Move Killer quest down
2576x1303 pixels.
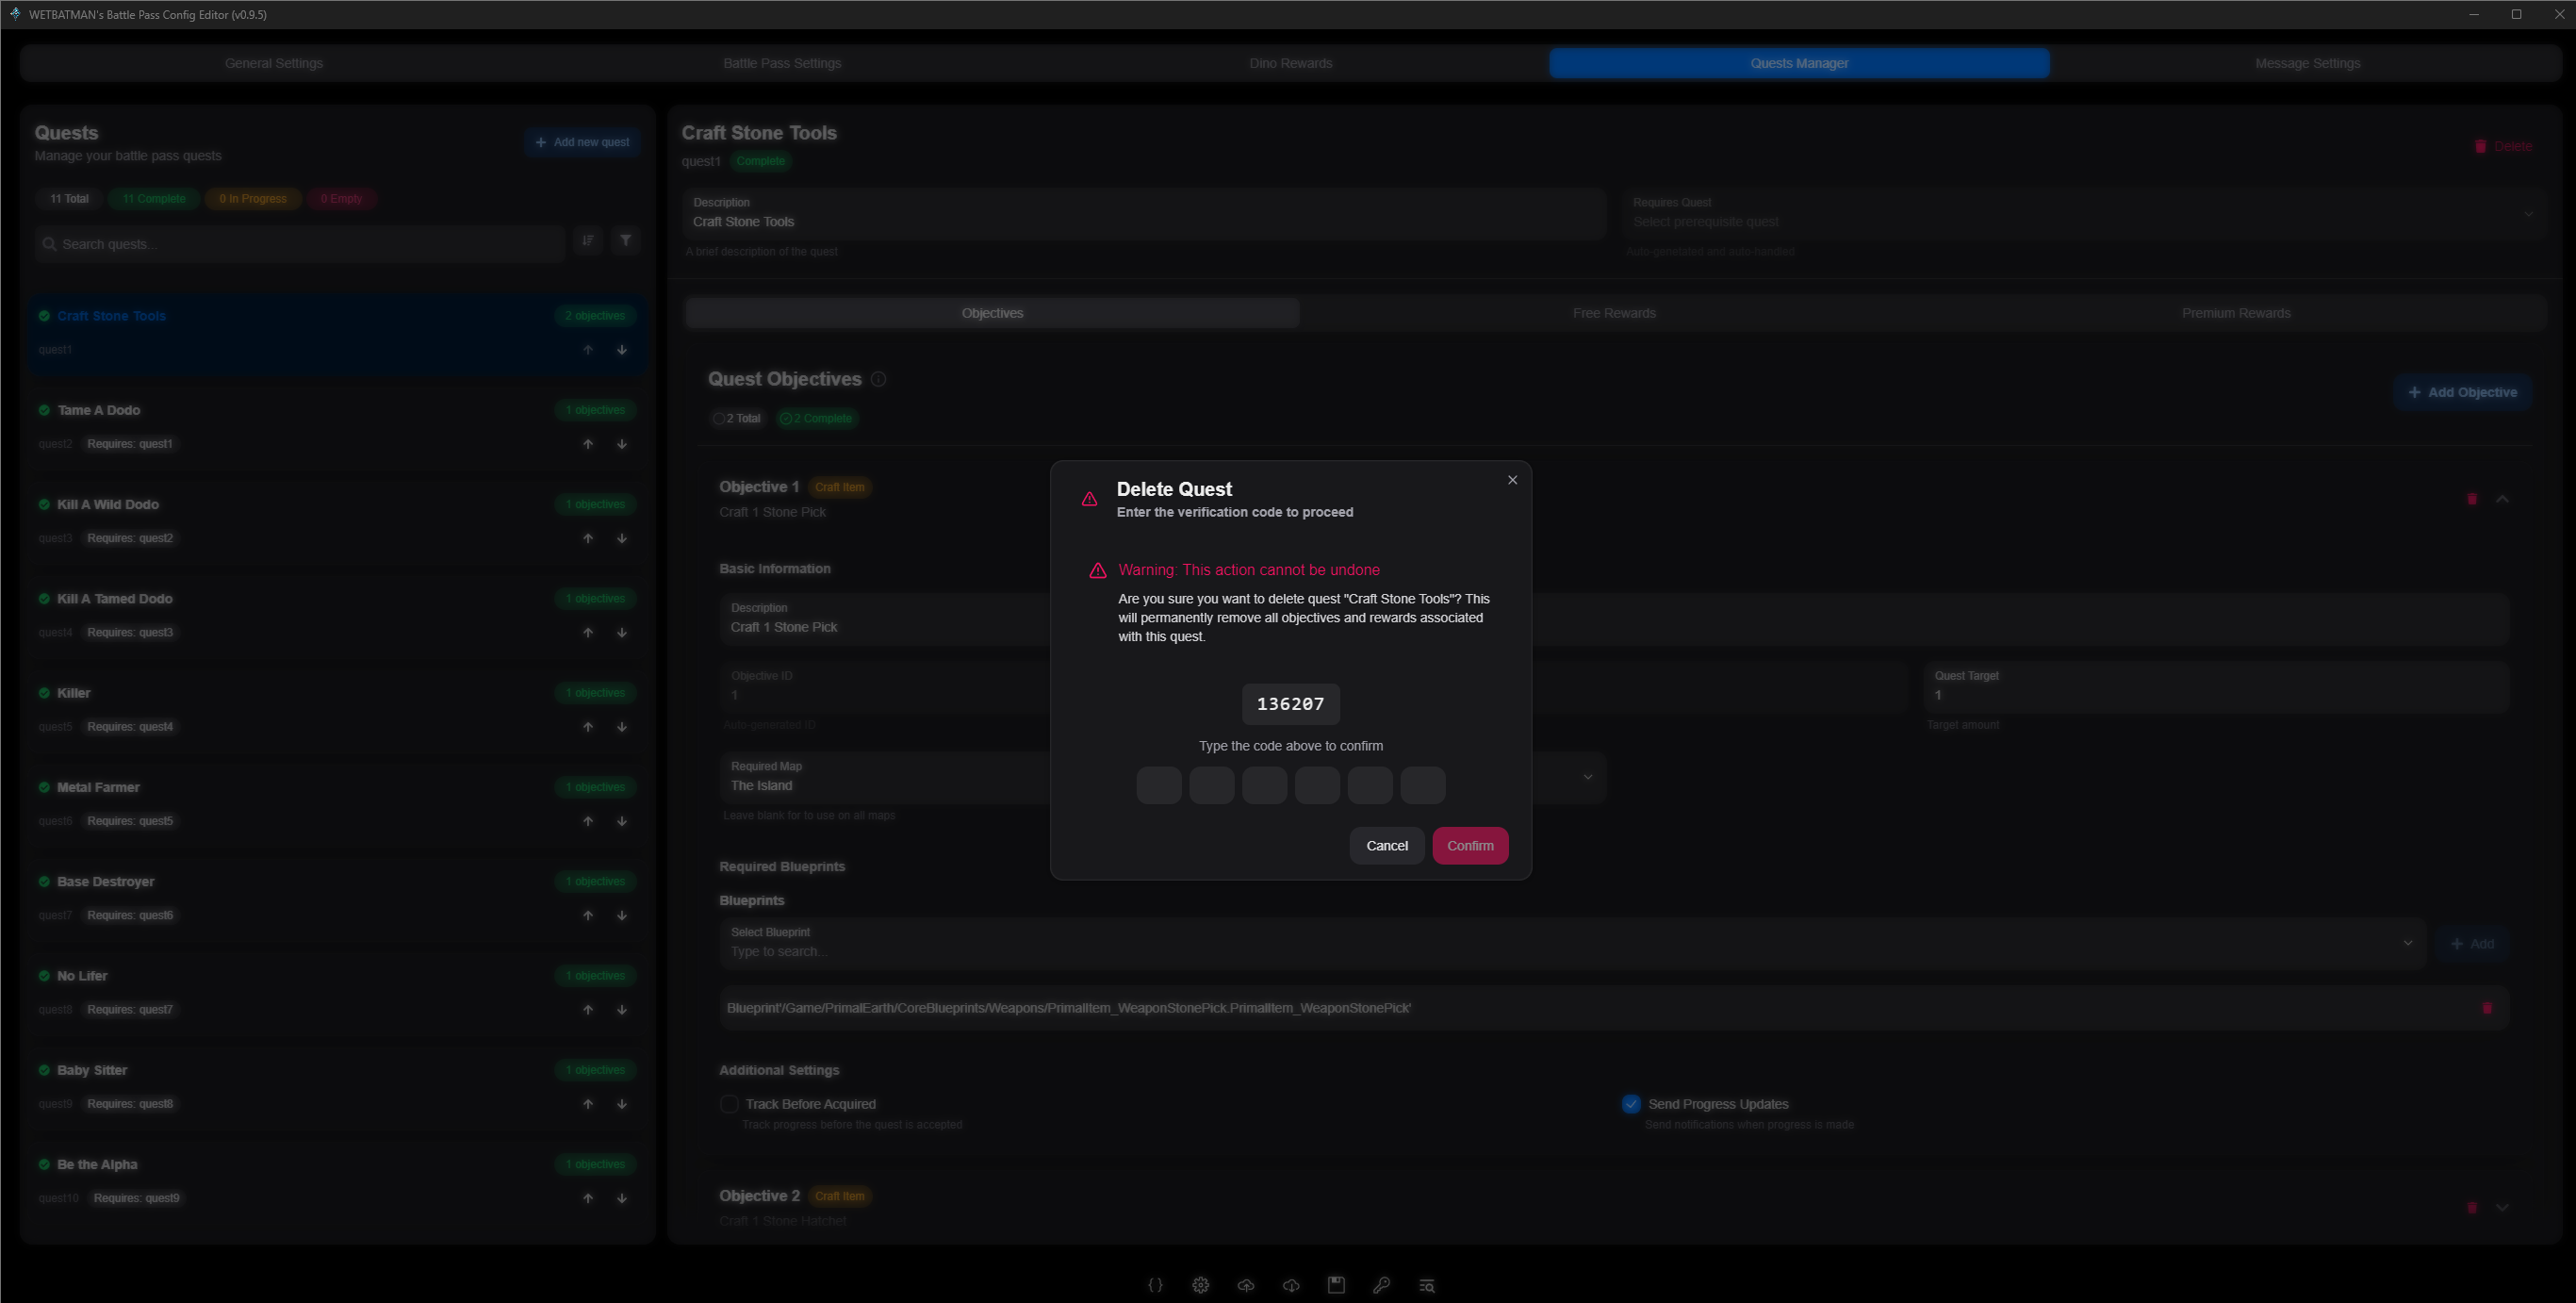(x=622, y=727)
